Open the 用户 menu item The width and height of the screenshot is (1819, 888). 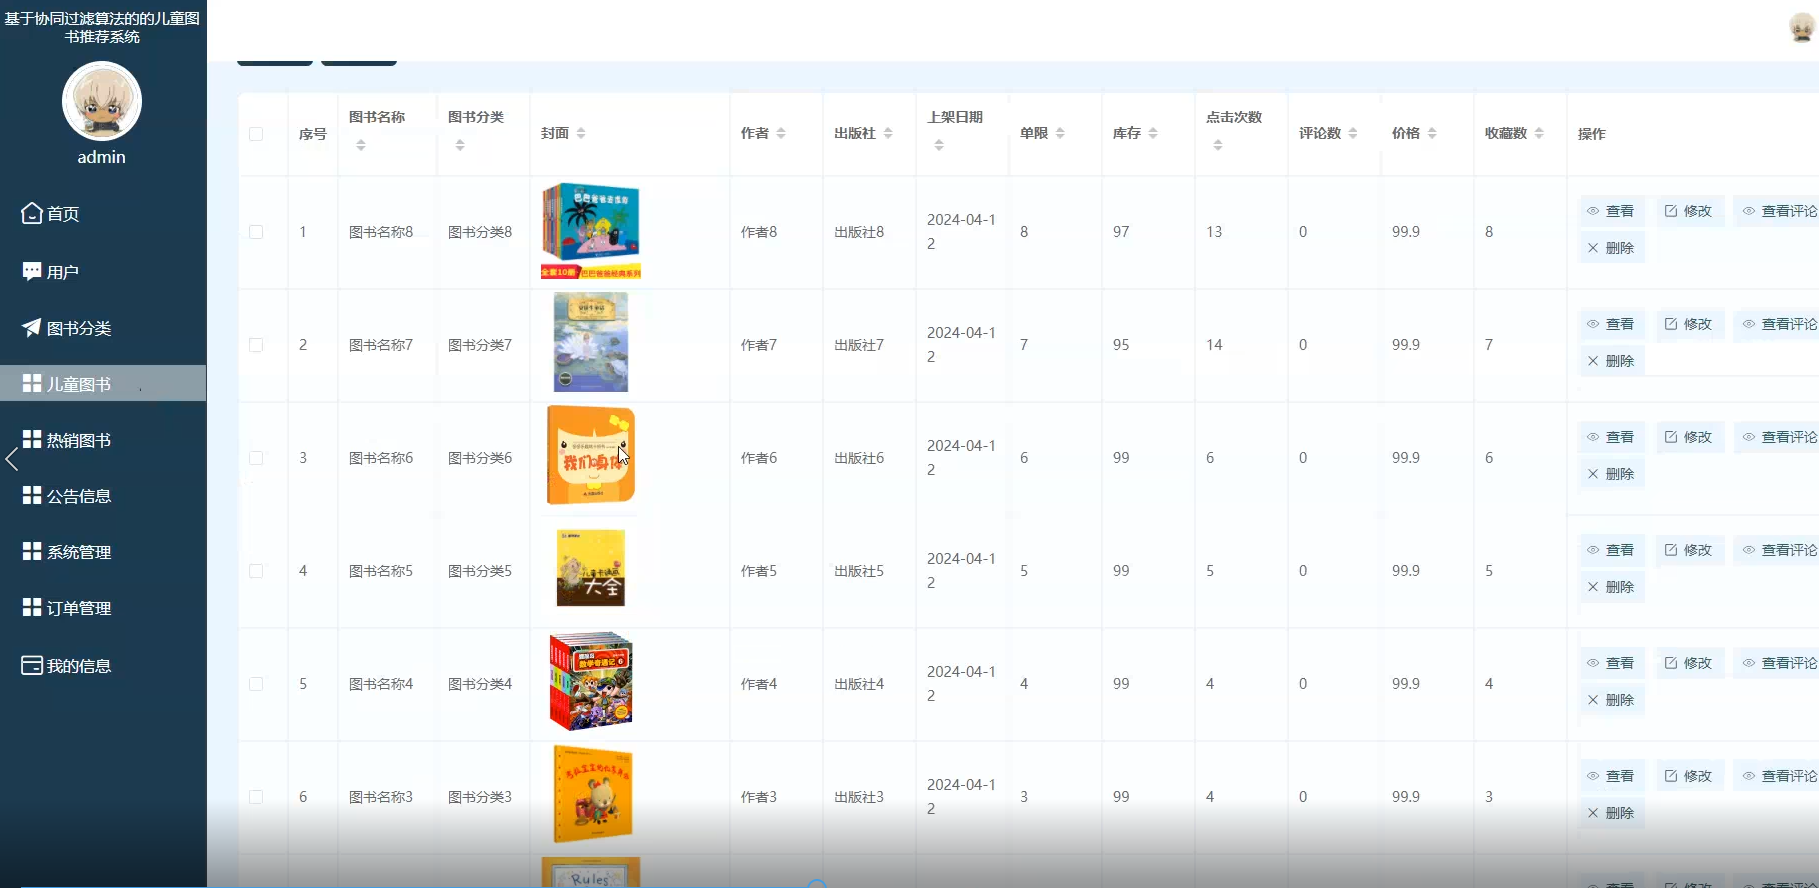[103, 271]
